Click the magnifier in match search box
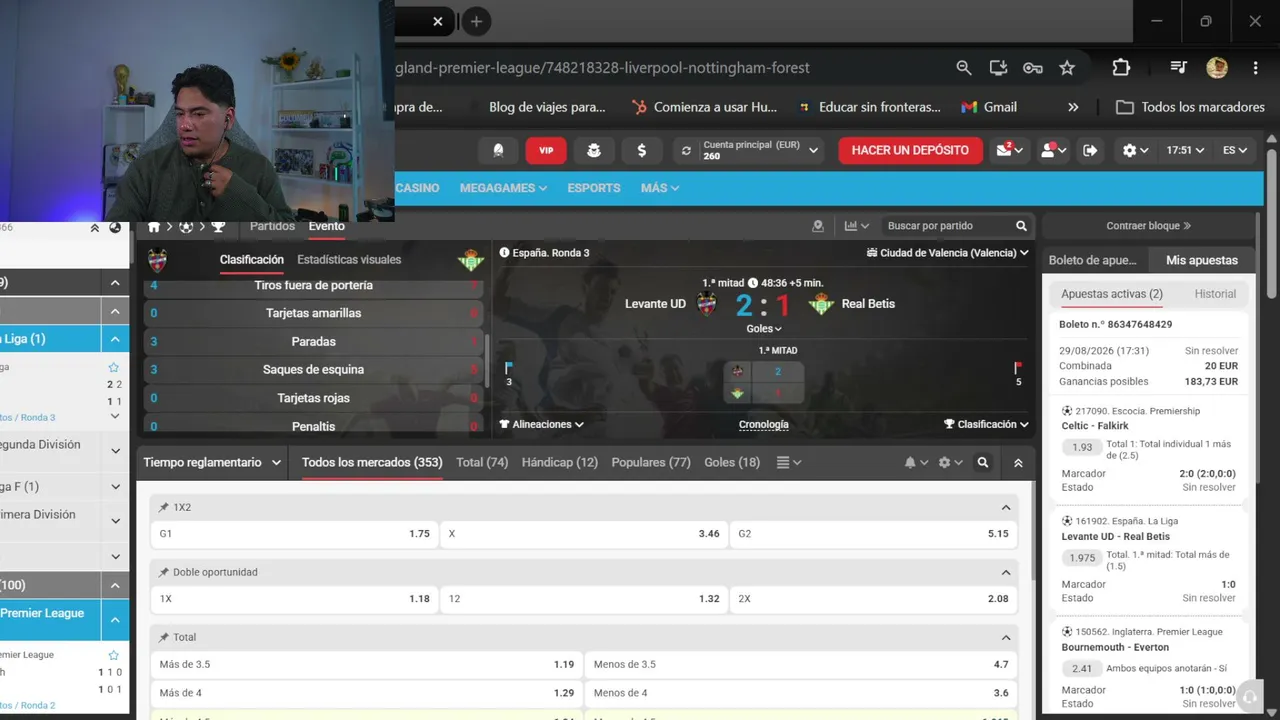The height and width of the screenshot is (720, 1280). (1021, 226)
